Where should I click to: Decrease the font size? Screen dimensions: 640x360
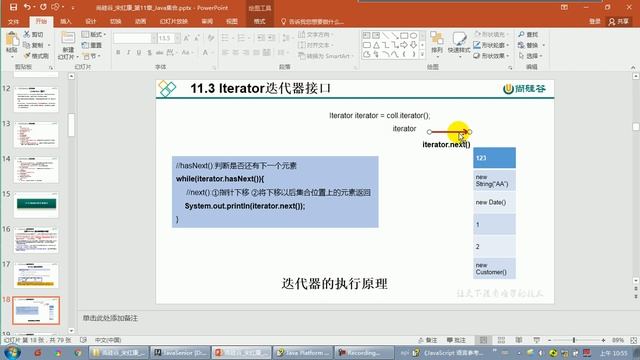click(x=197, y=38)
